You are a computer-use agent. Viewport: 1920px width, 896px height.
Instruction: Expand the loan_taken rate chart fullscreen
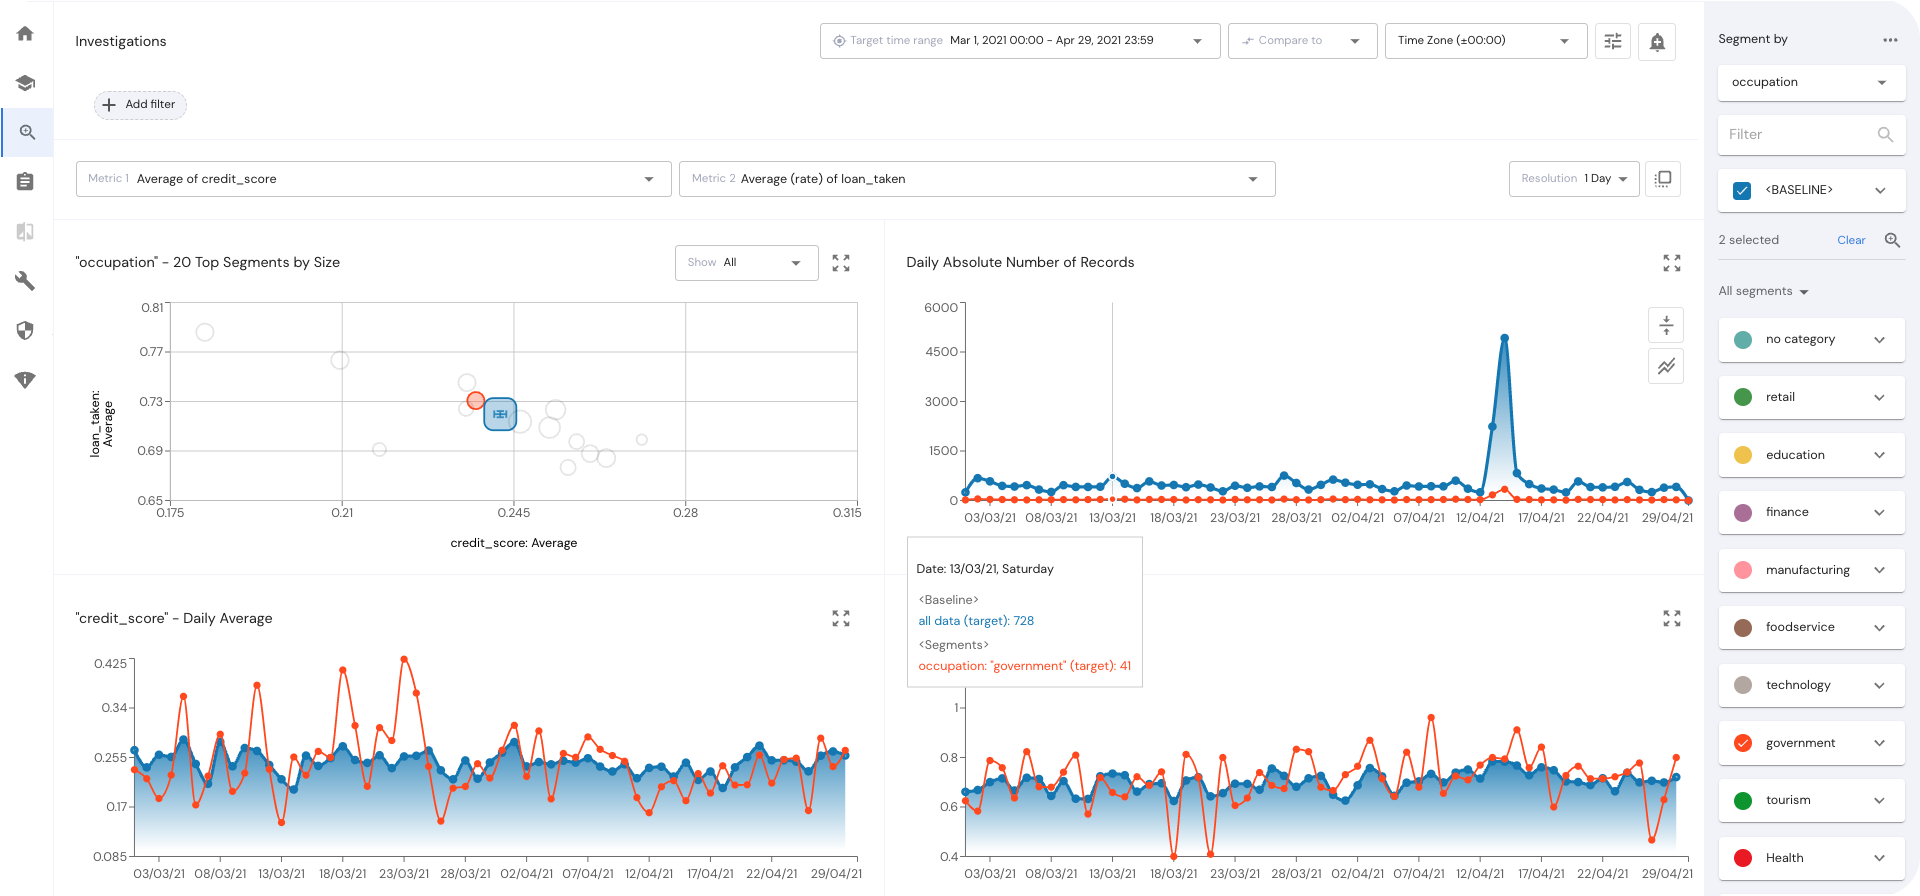pos(1672,619)
